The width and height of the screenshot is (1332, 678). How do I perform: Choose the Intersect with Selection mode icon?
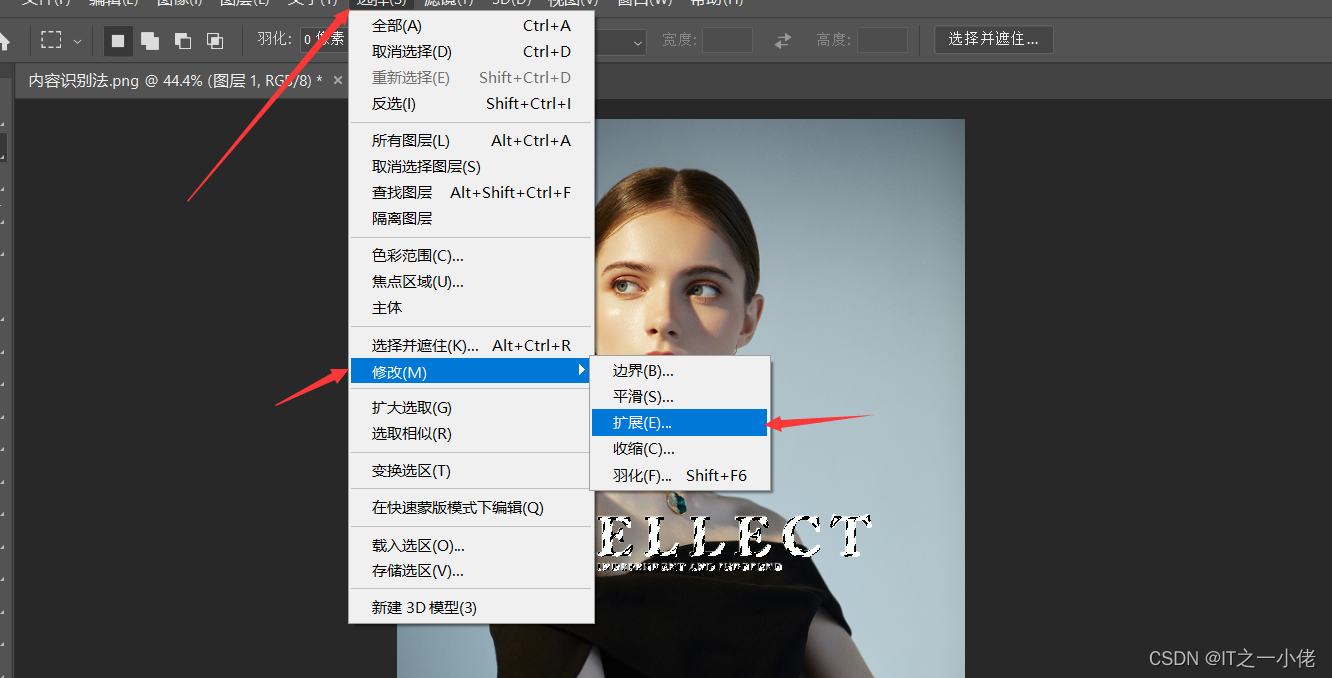[215, 41]
